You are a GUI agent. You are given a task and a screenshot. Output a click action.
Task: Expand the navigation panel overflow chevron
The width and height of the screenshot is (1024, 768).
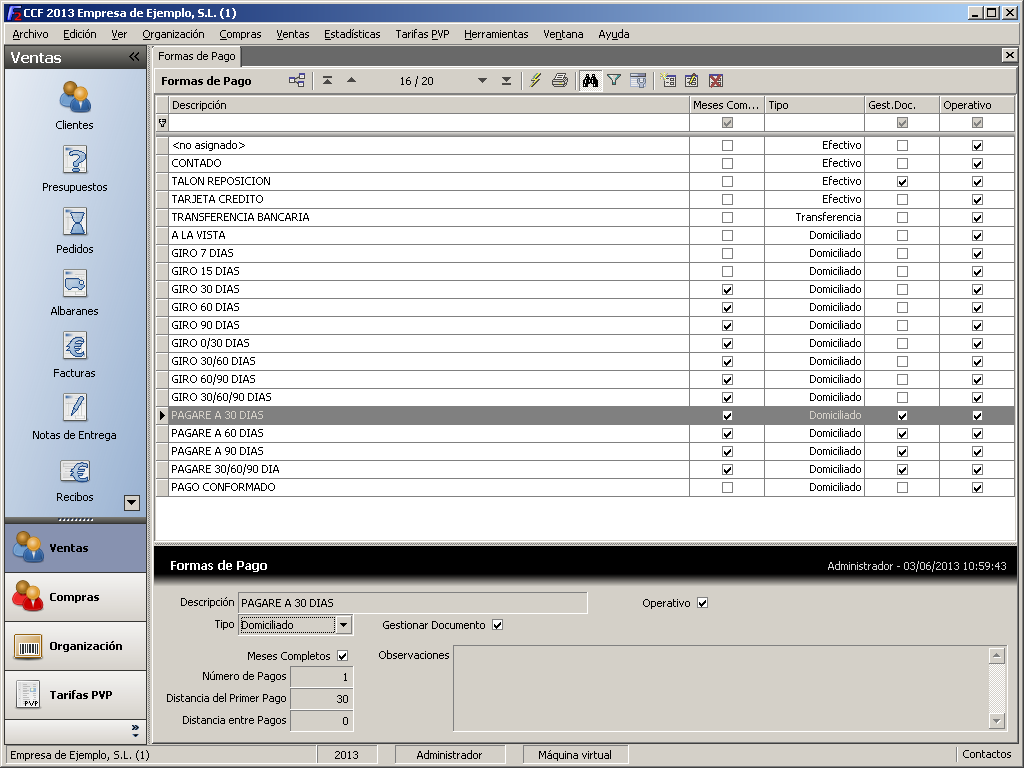pos(135,730)
